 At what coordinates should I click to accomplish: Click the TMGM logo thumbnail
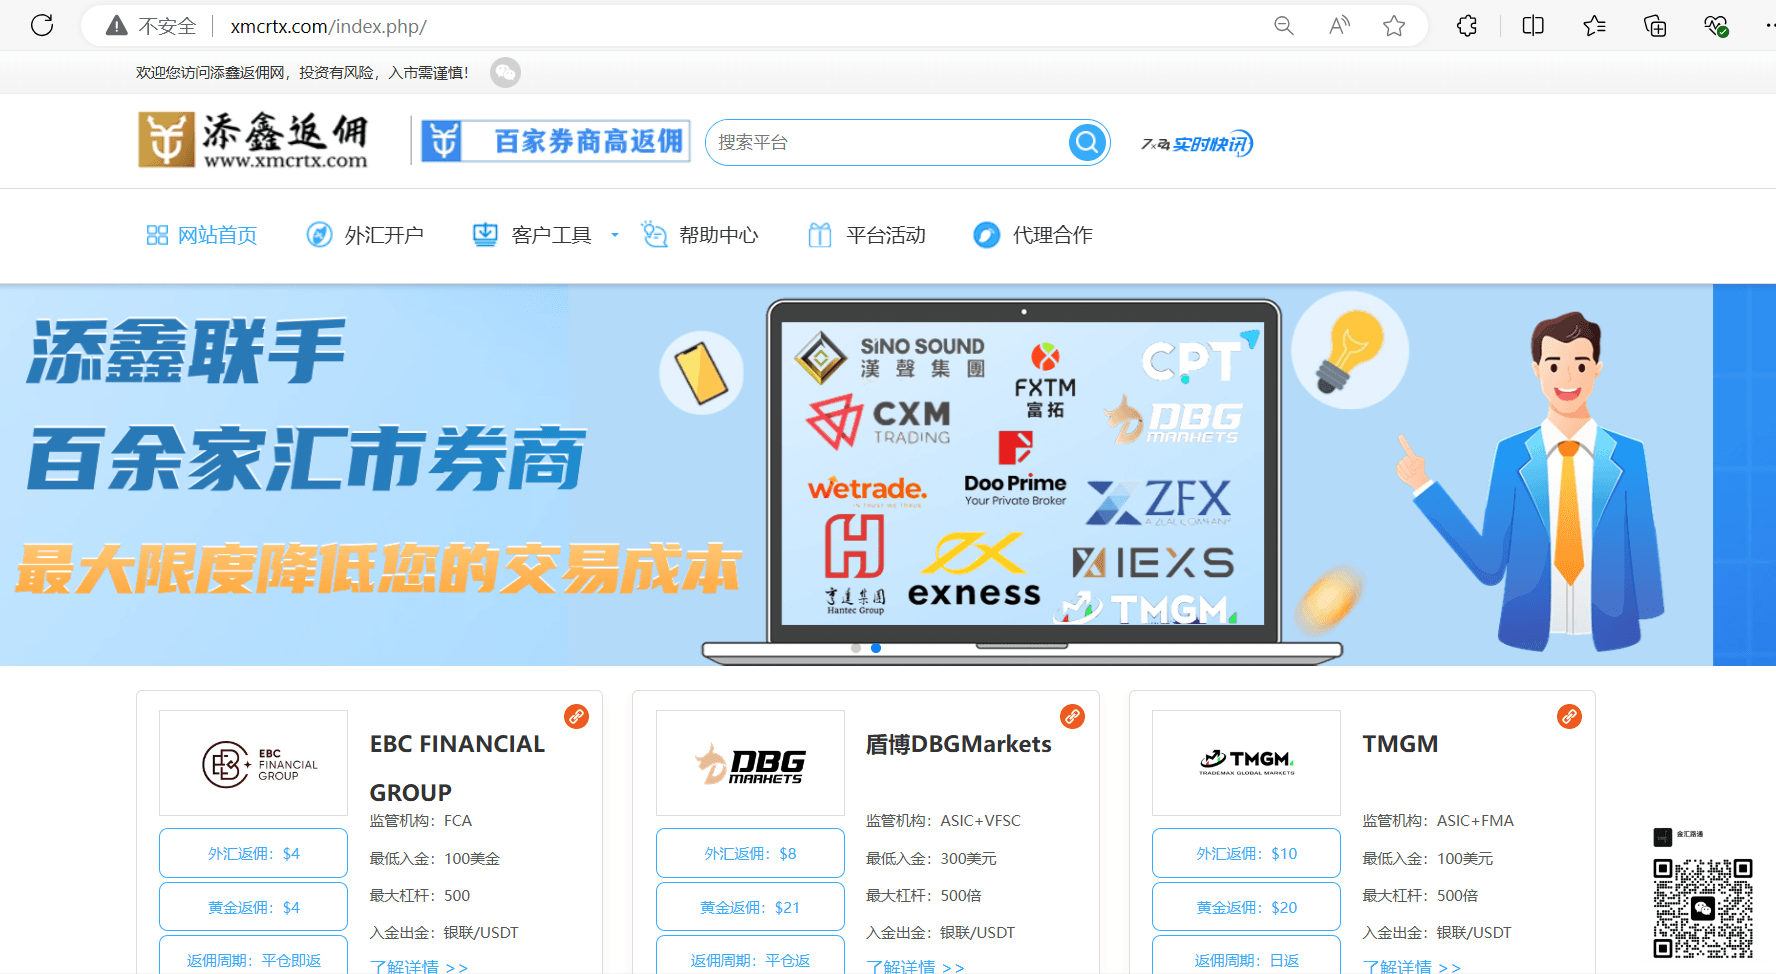[x=1246, y=763]
